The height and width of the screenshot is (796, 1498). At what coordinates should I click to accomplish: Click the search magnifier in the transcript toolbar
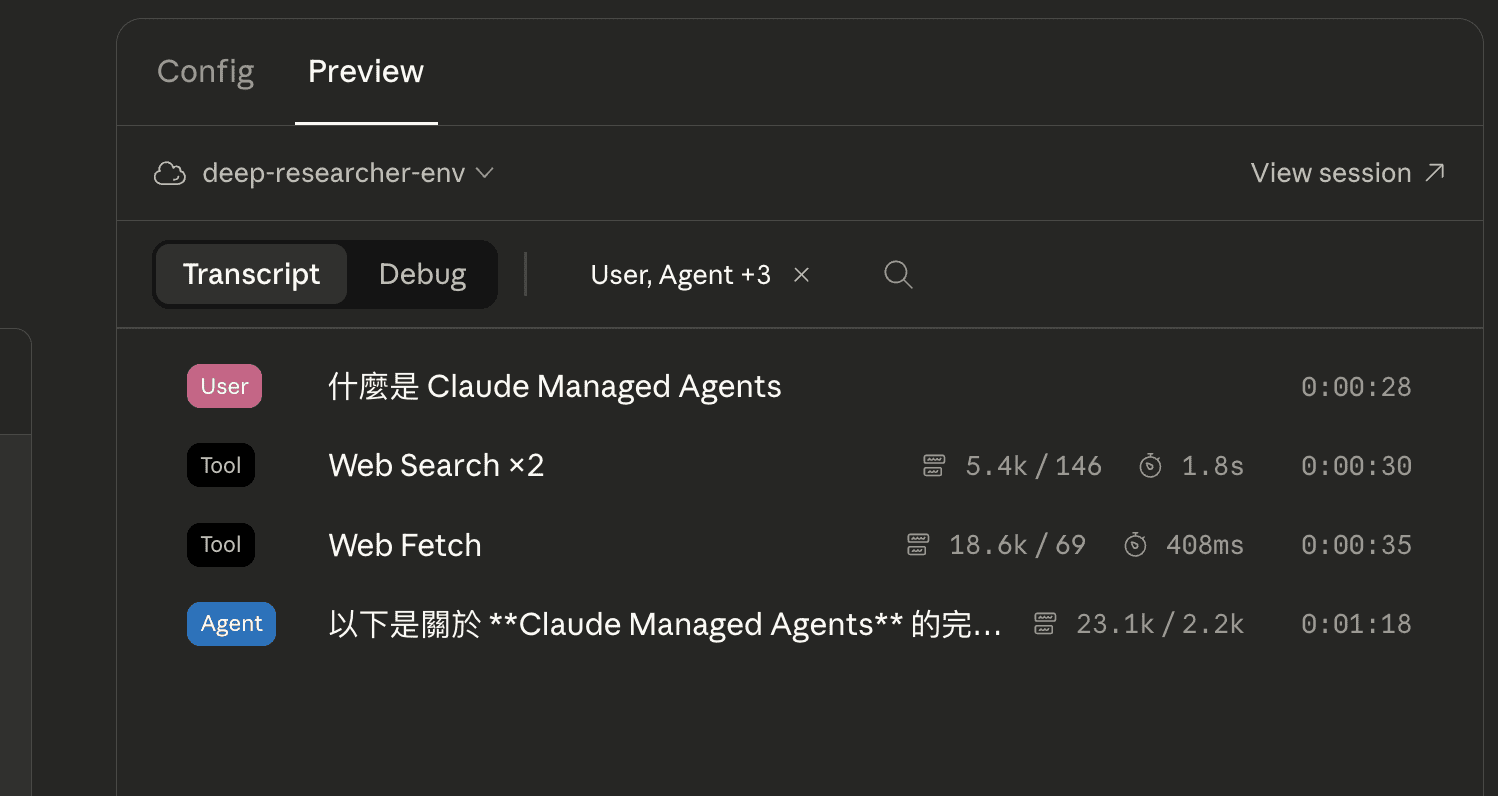[897, 274]
